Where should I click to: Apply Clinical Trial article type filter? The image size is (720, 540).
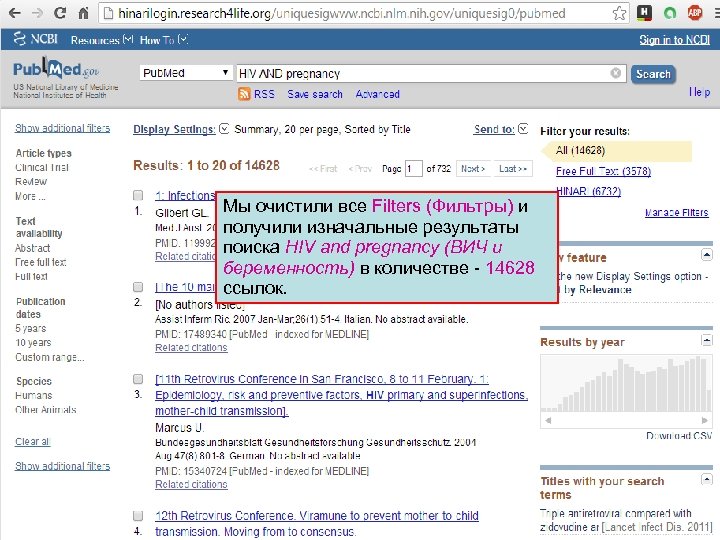tap(42, 168)
